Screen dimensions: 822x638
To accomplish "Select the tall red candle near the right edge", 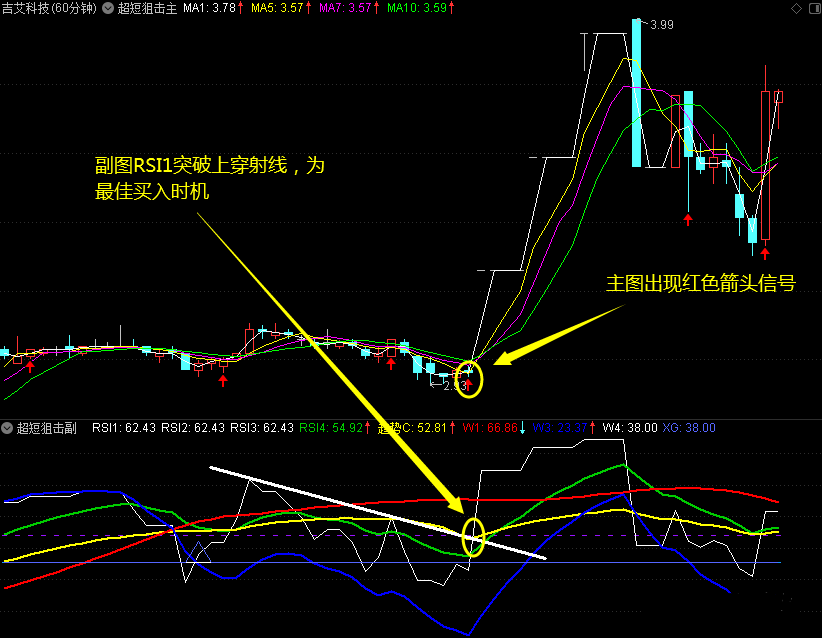I will [x=765, y=165].
